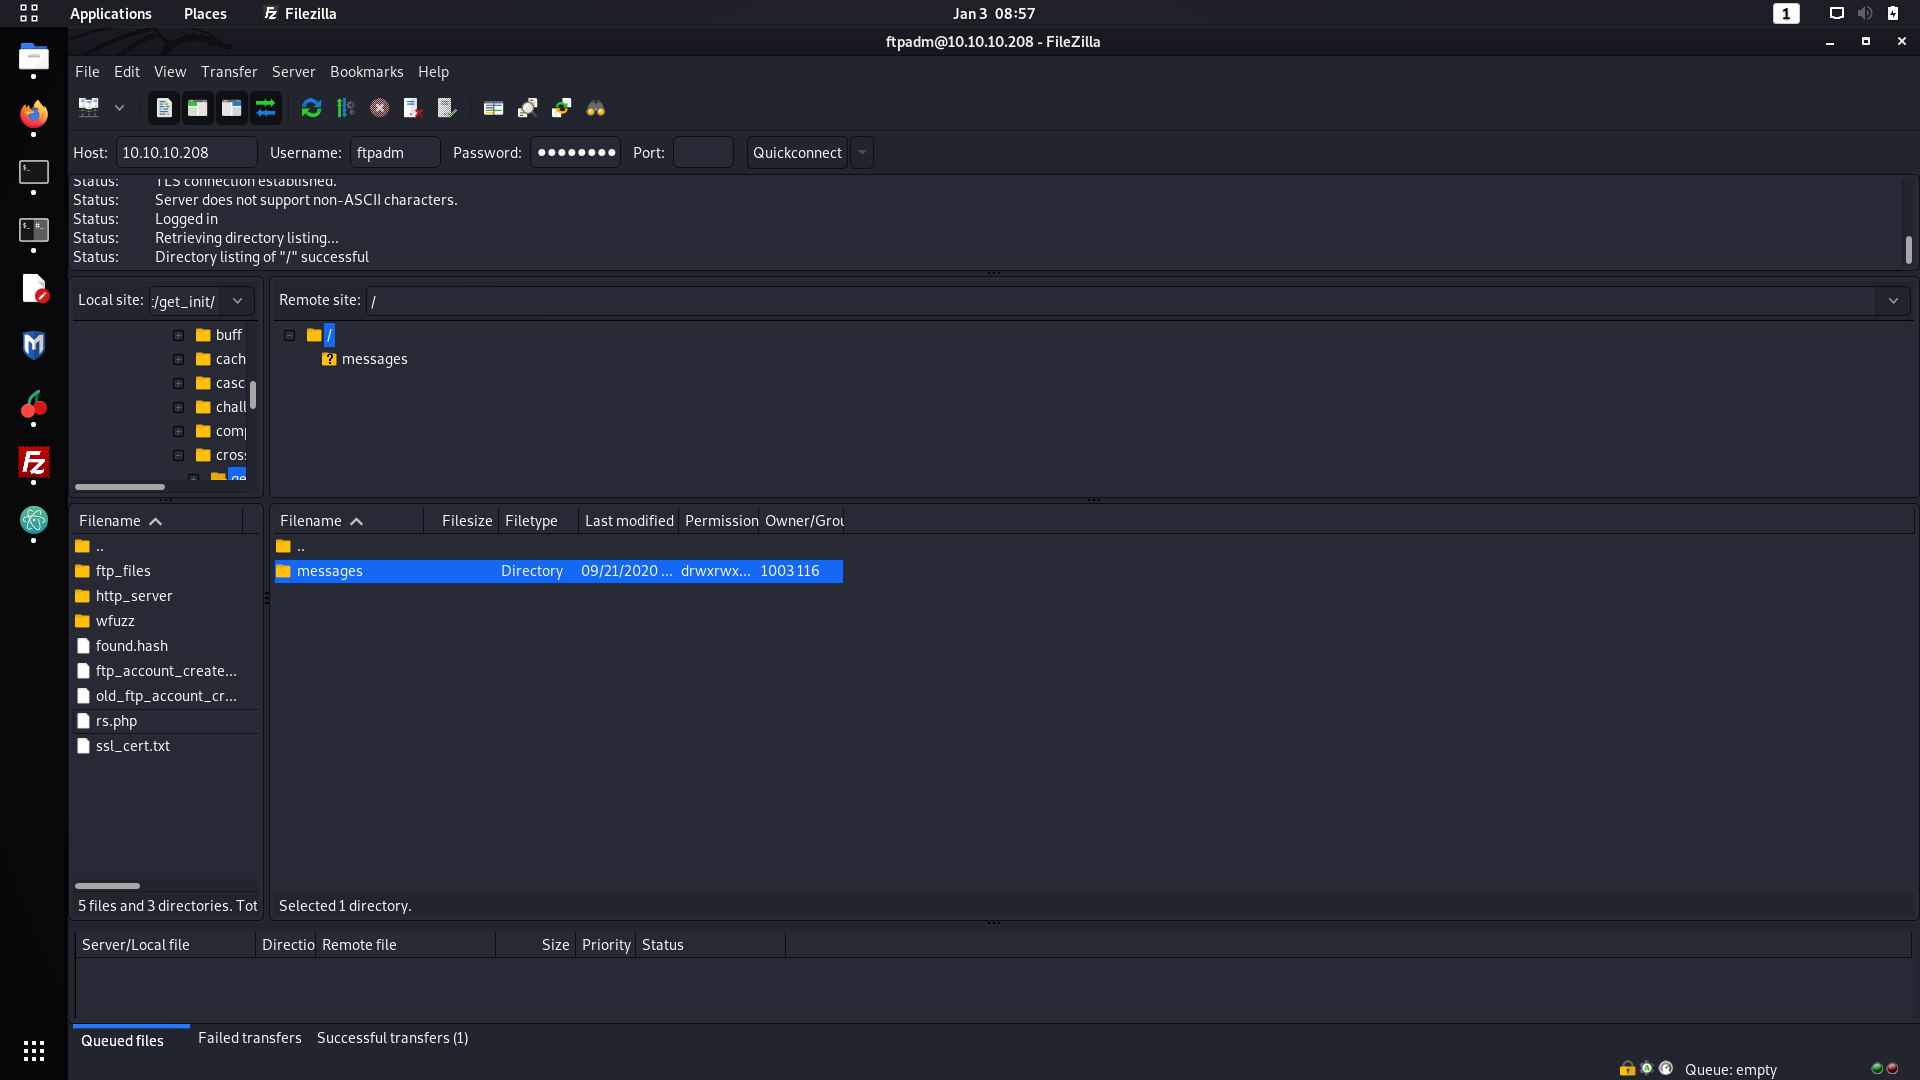Screen dimensions: 1920x1080
Task: Select the ftp_files local folder
Action: point(123,571)
